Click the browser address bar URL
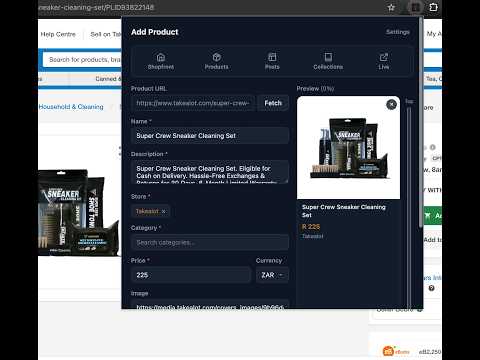This screenshot has width=480, height=360. click(97, 7)
